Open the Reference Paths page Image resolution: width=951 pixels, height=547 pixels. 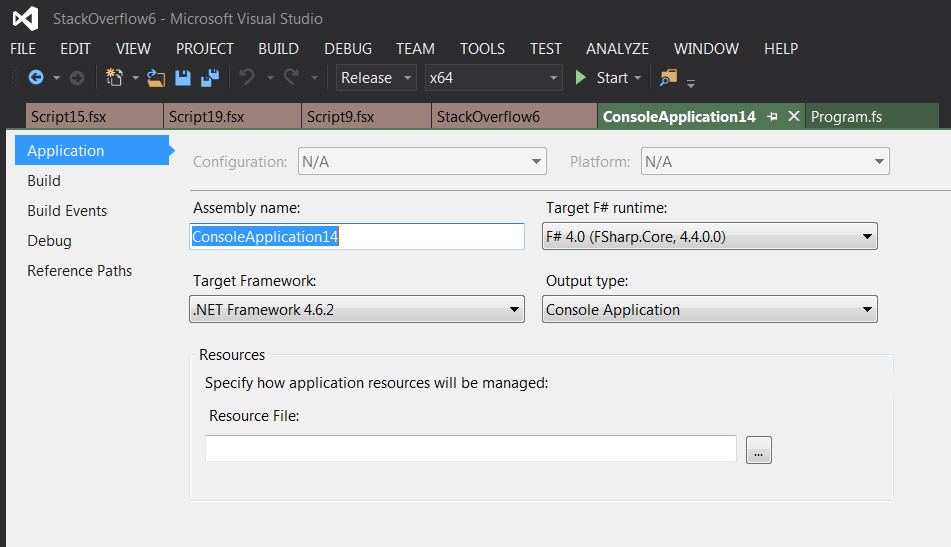(79, 271)
